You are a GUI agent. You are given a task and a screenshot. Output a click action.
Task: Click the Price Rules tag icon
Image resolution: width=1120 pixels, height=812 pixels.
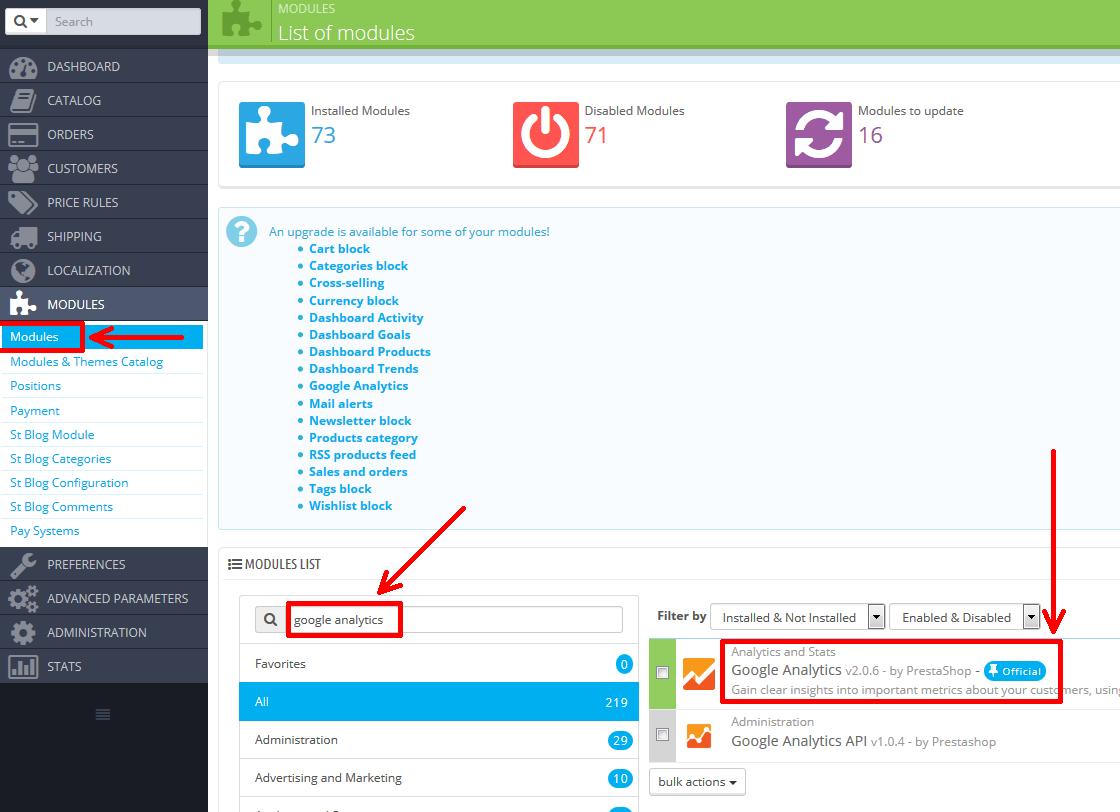coord(23,203)
